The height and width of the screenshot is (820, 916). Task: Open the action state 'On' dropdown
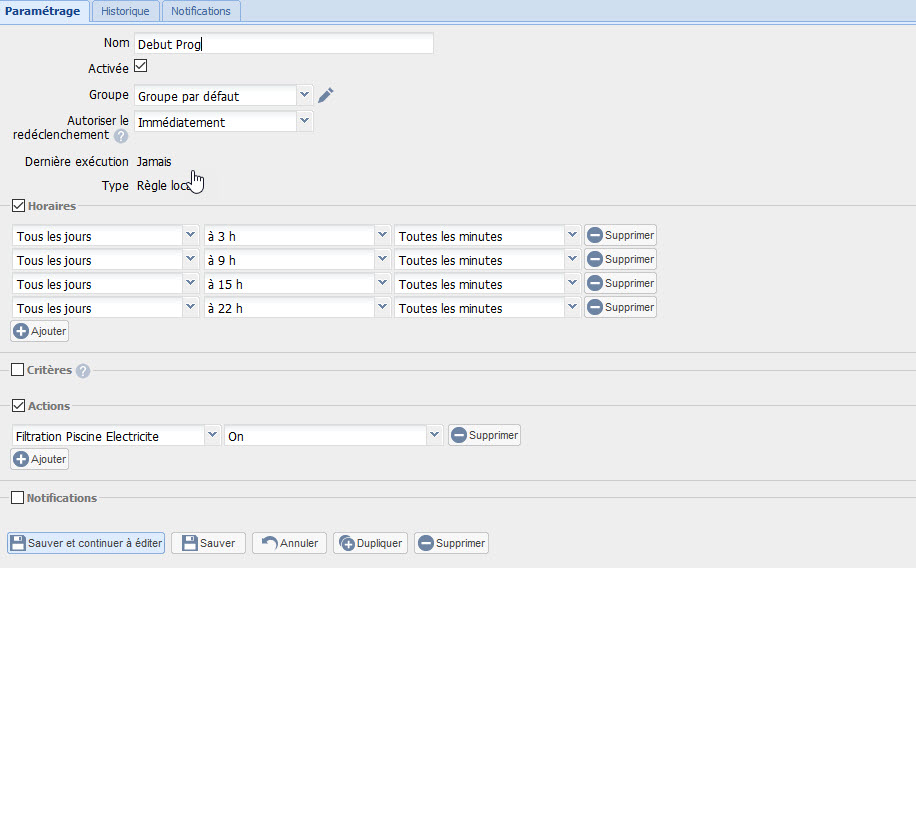click(x=433, y=436)
